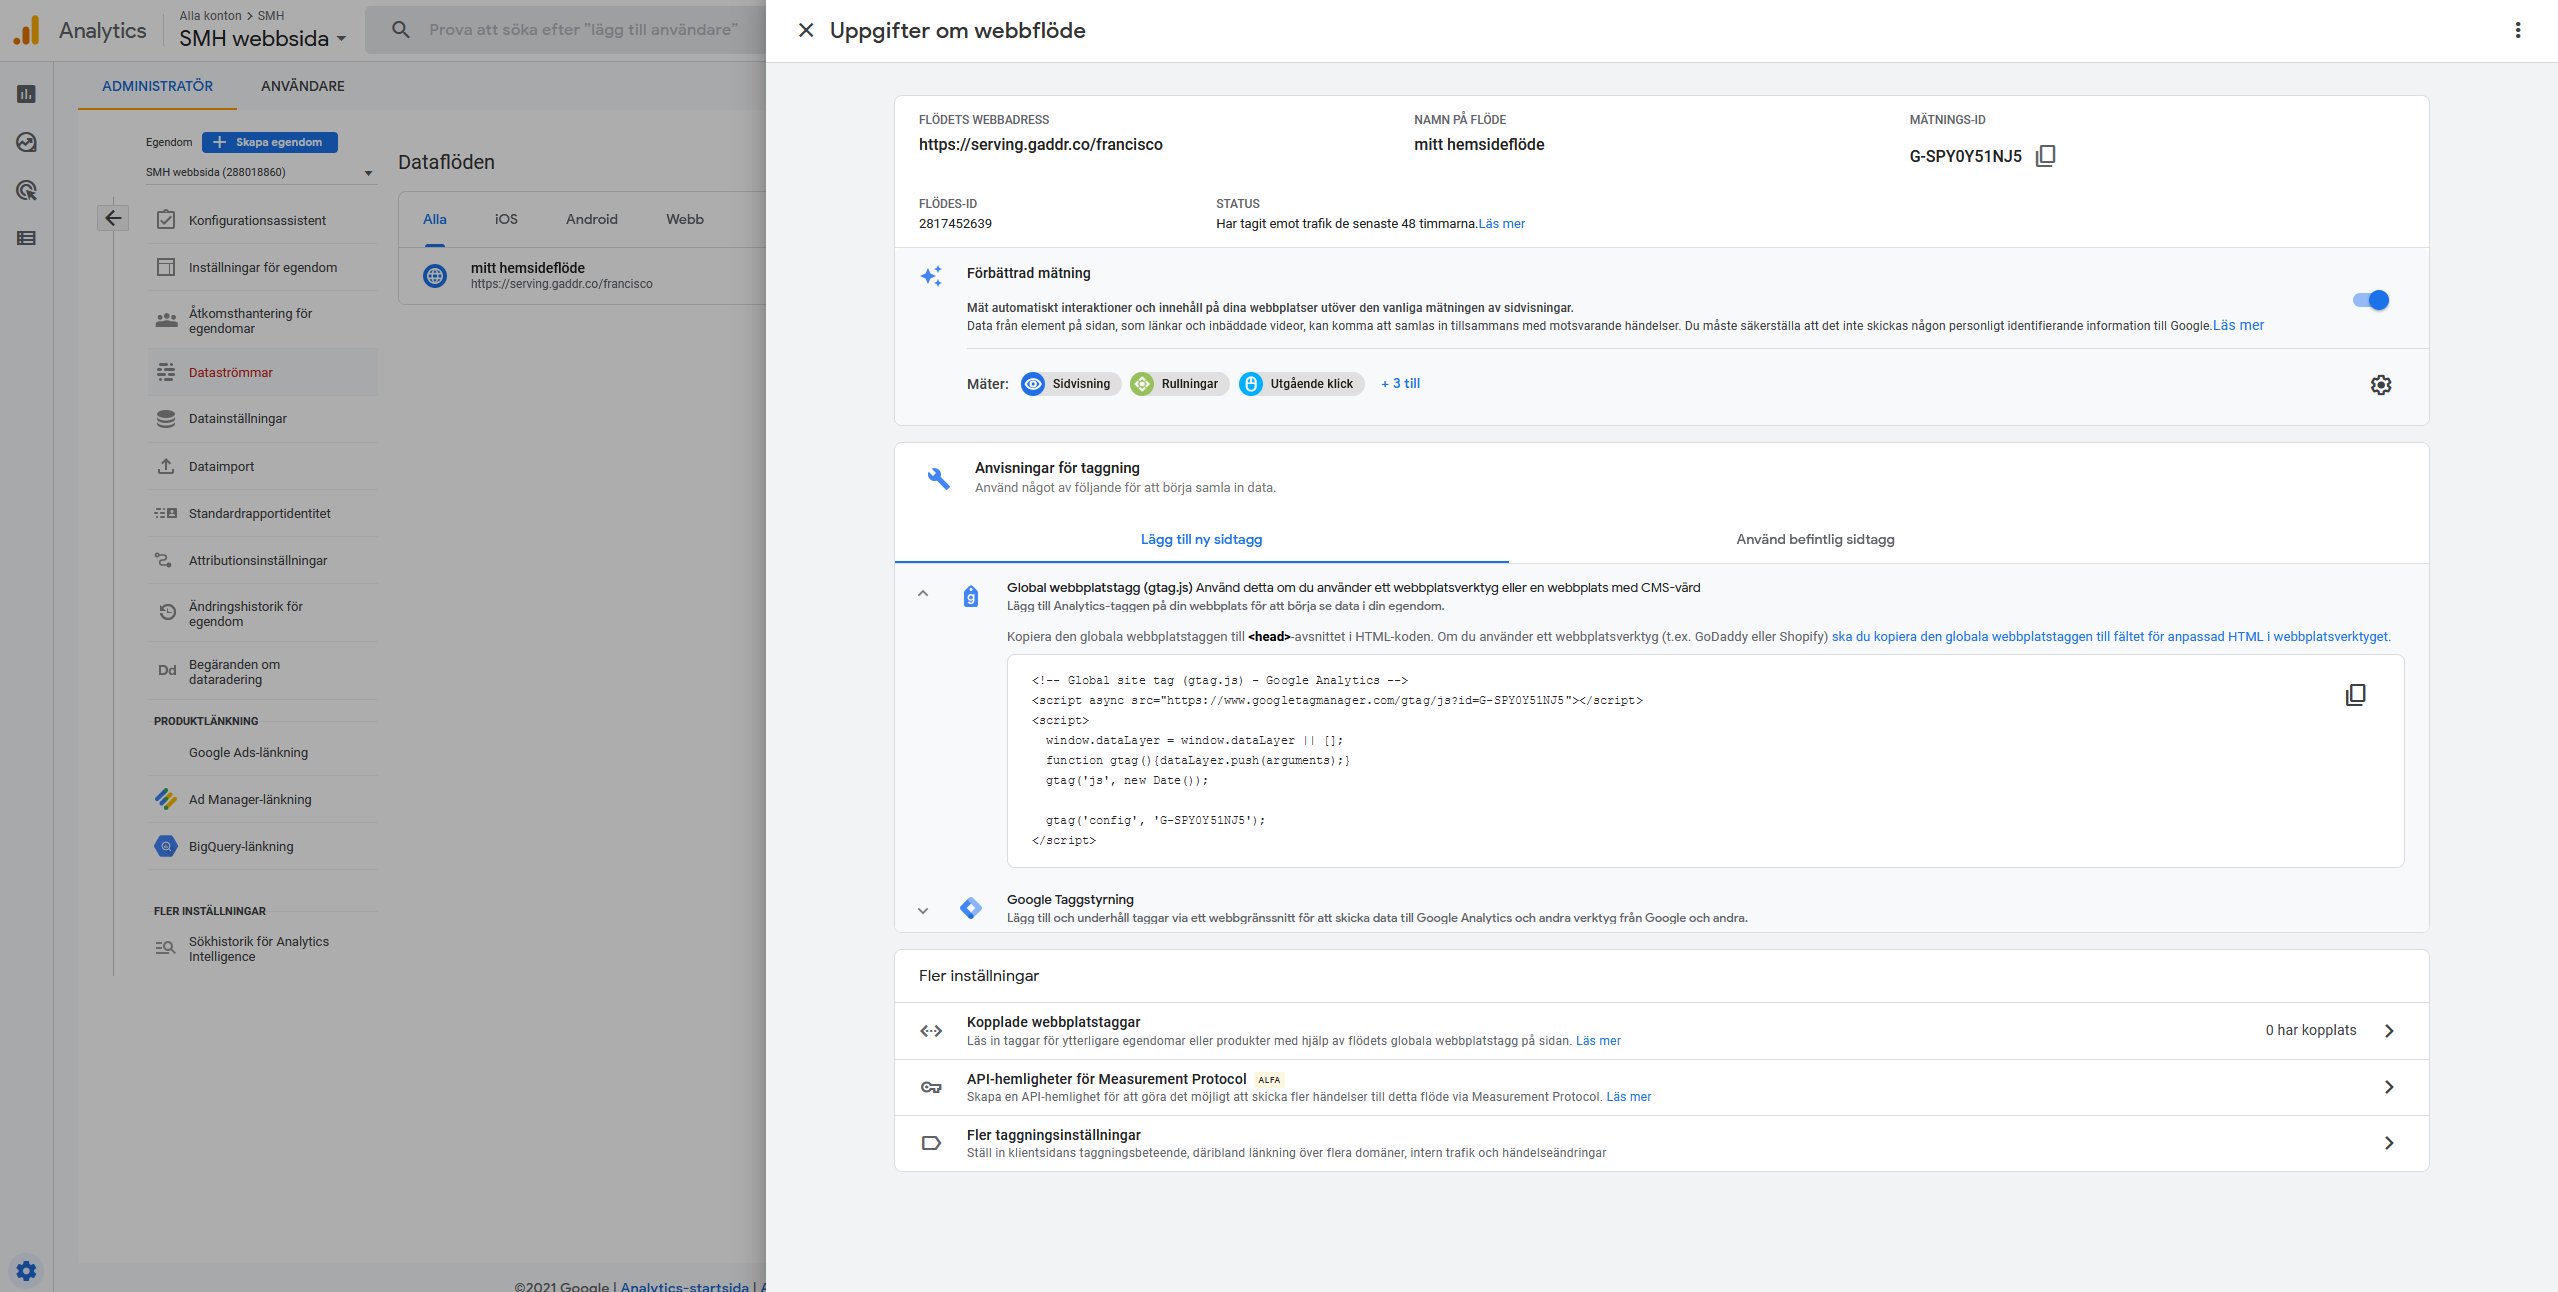Screen dimensions: 2558x1292
Task: Open the three-dot more options menu
Action: point(2517,30)
